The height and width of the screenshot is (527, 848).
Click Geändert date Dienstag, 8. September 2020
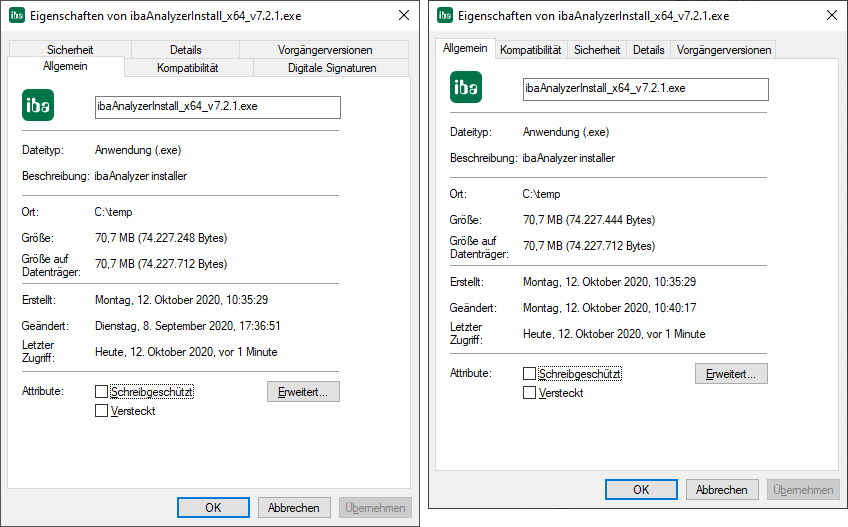pos(188,326)
